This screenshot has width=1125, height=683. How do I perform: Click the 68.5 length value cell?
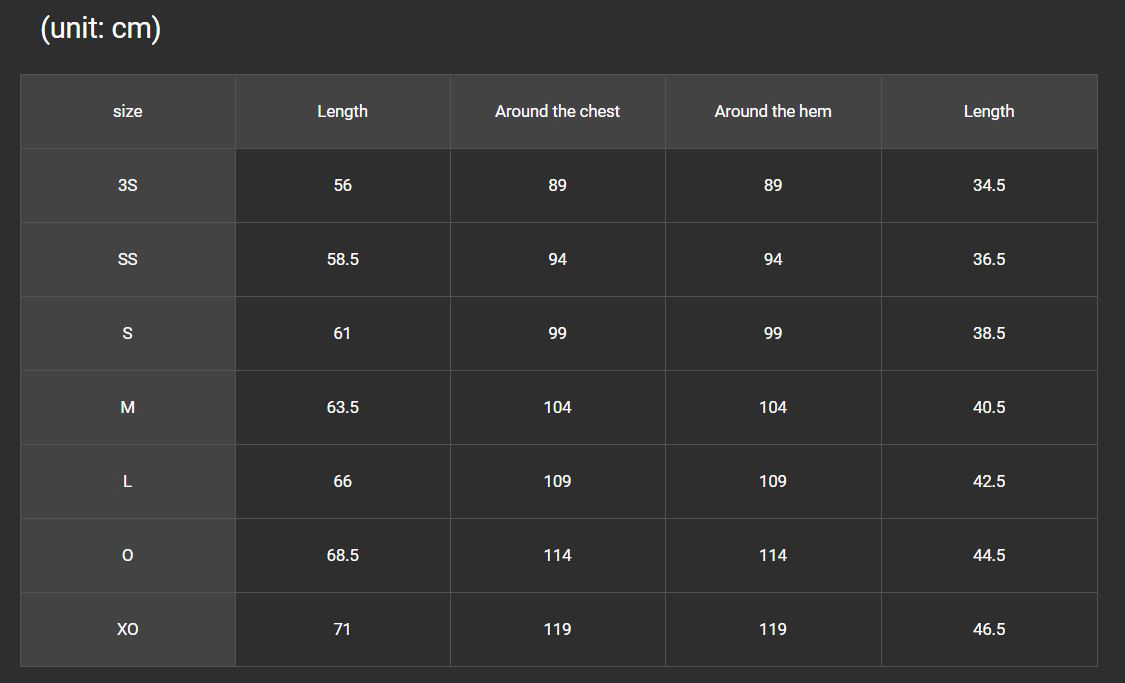[343, 555]
